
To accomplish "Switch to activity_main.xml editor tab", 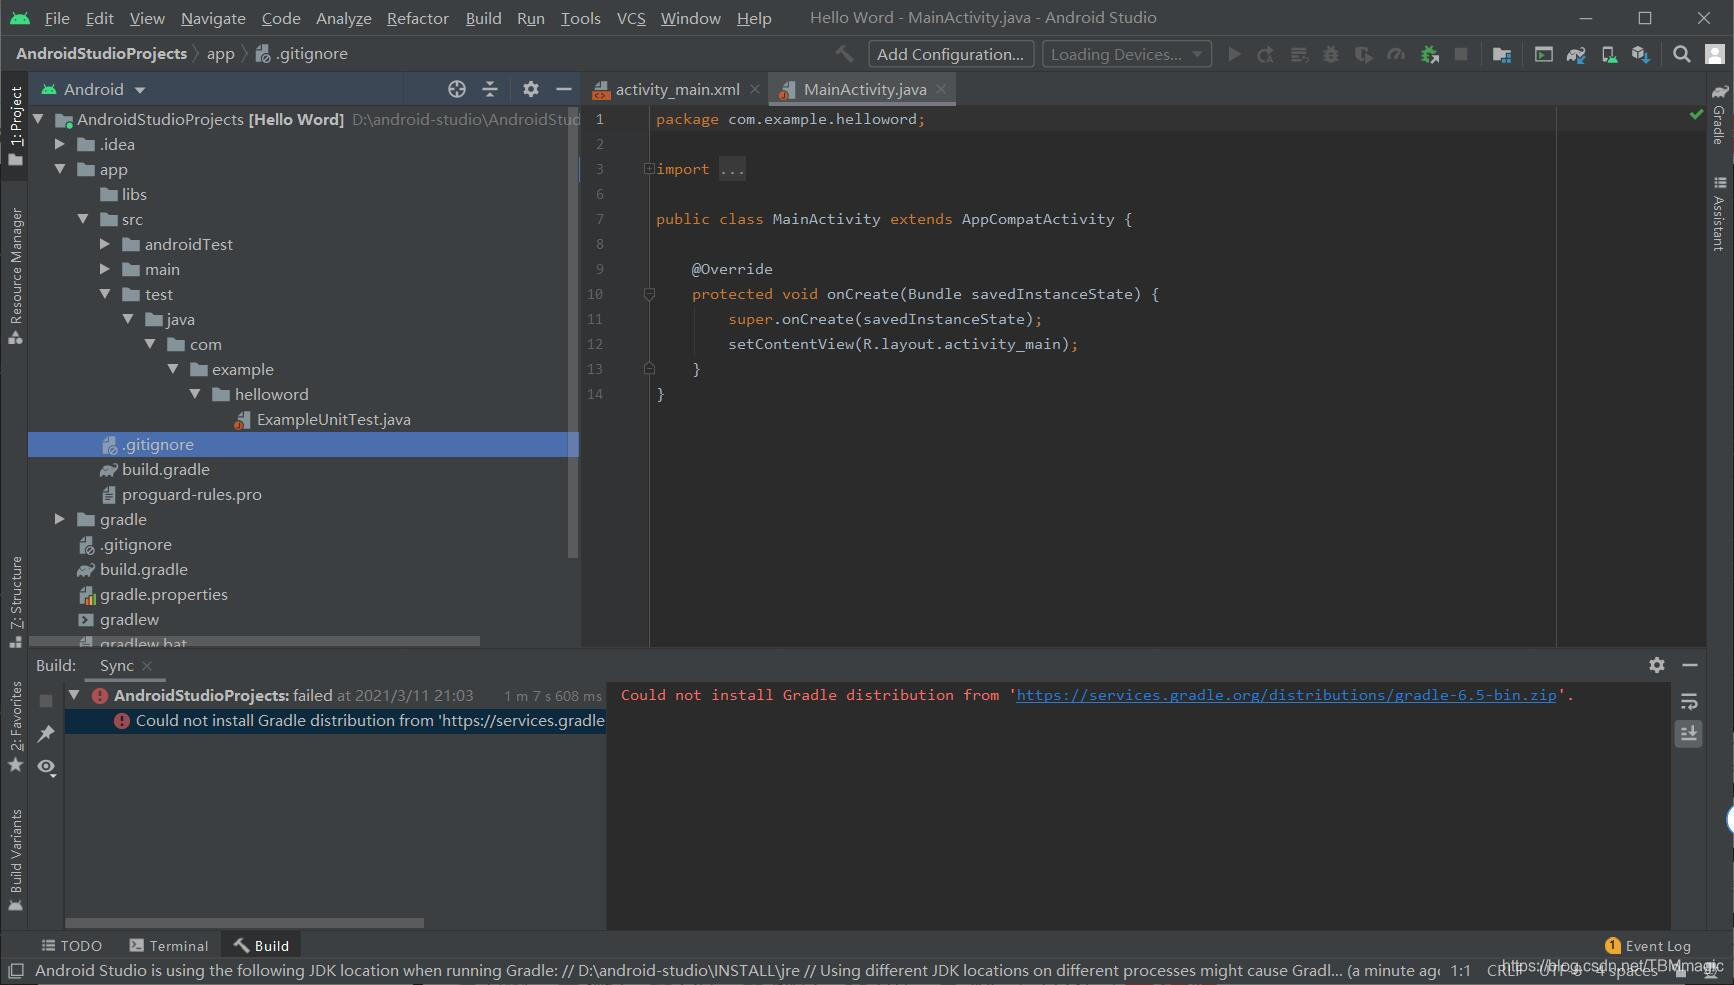I will pos(677,89).
